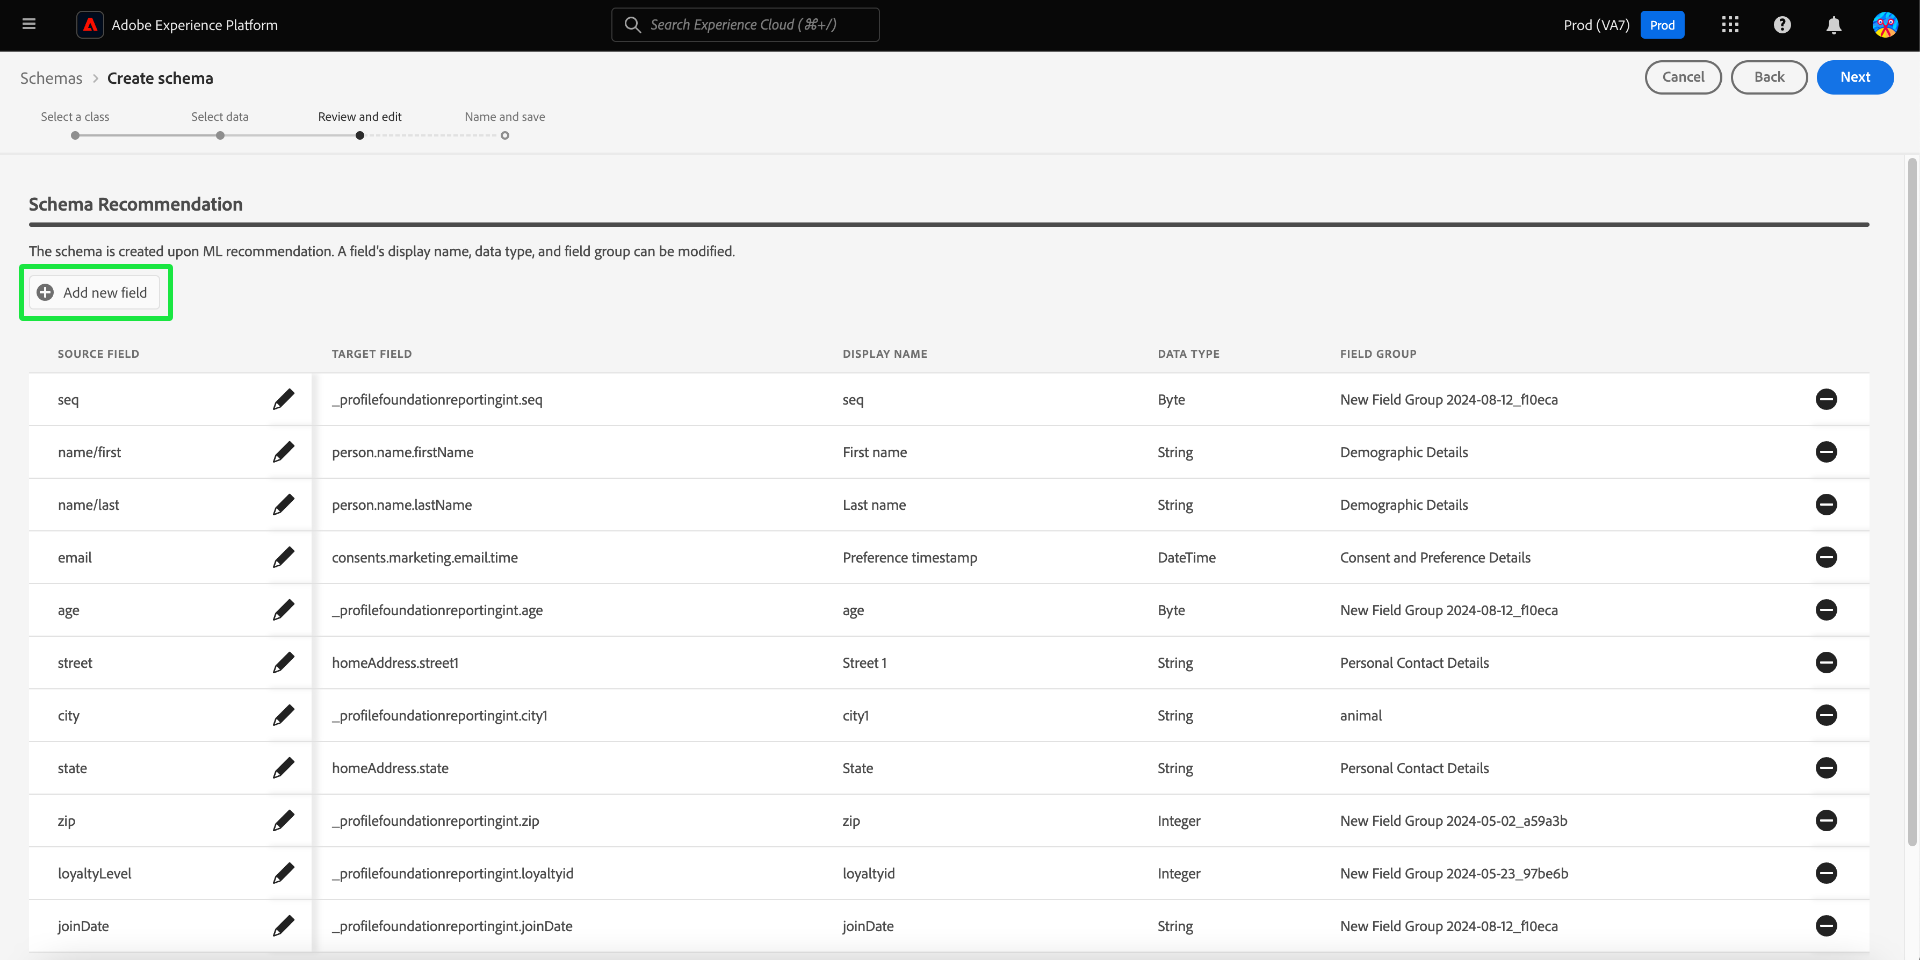The image size is (1920, 960).
Task: Edit the loyaltyLevel field with pencil
Action: coord(284,874)
